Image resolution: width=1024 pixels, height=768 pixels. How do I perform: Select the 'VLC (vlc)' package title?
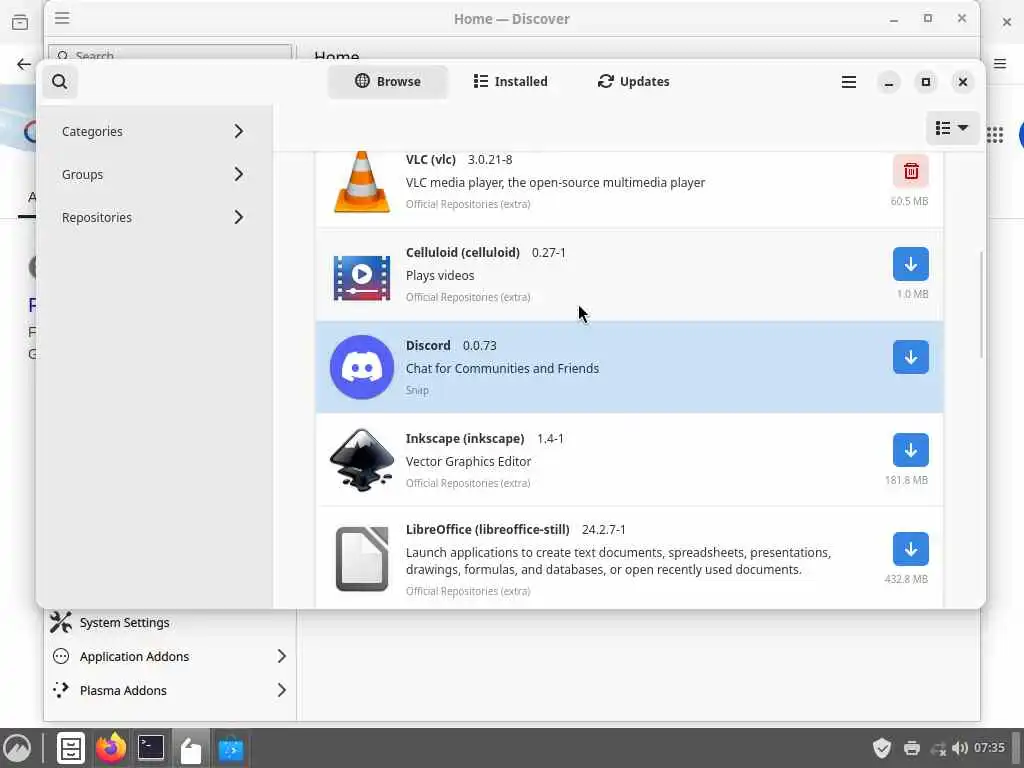[x=430, y=159]
